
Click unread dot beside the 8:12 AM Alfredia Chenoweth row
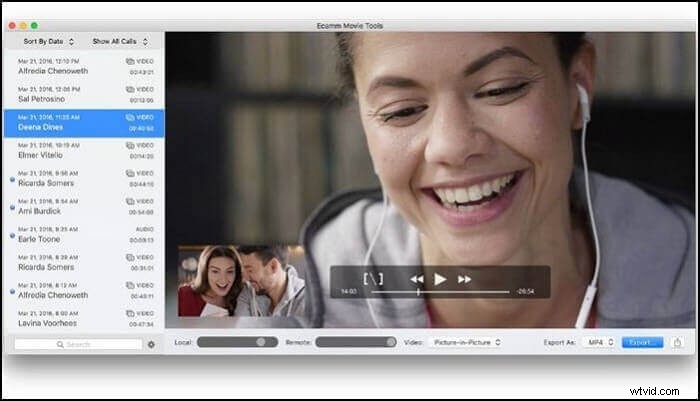click(12, 291)
